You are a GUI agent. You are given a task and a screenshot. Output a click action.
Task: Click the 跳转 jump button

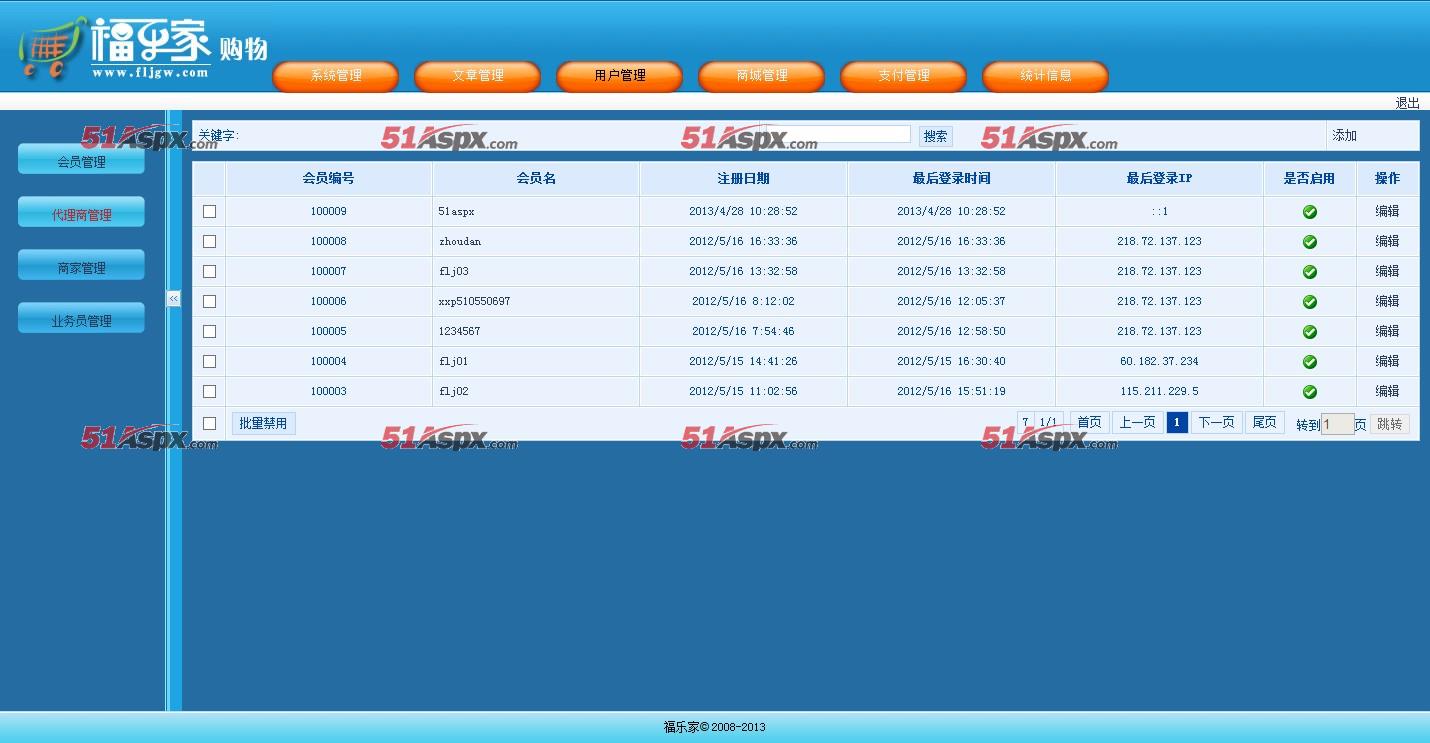tap(1390, 424)
